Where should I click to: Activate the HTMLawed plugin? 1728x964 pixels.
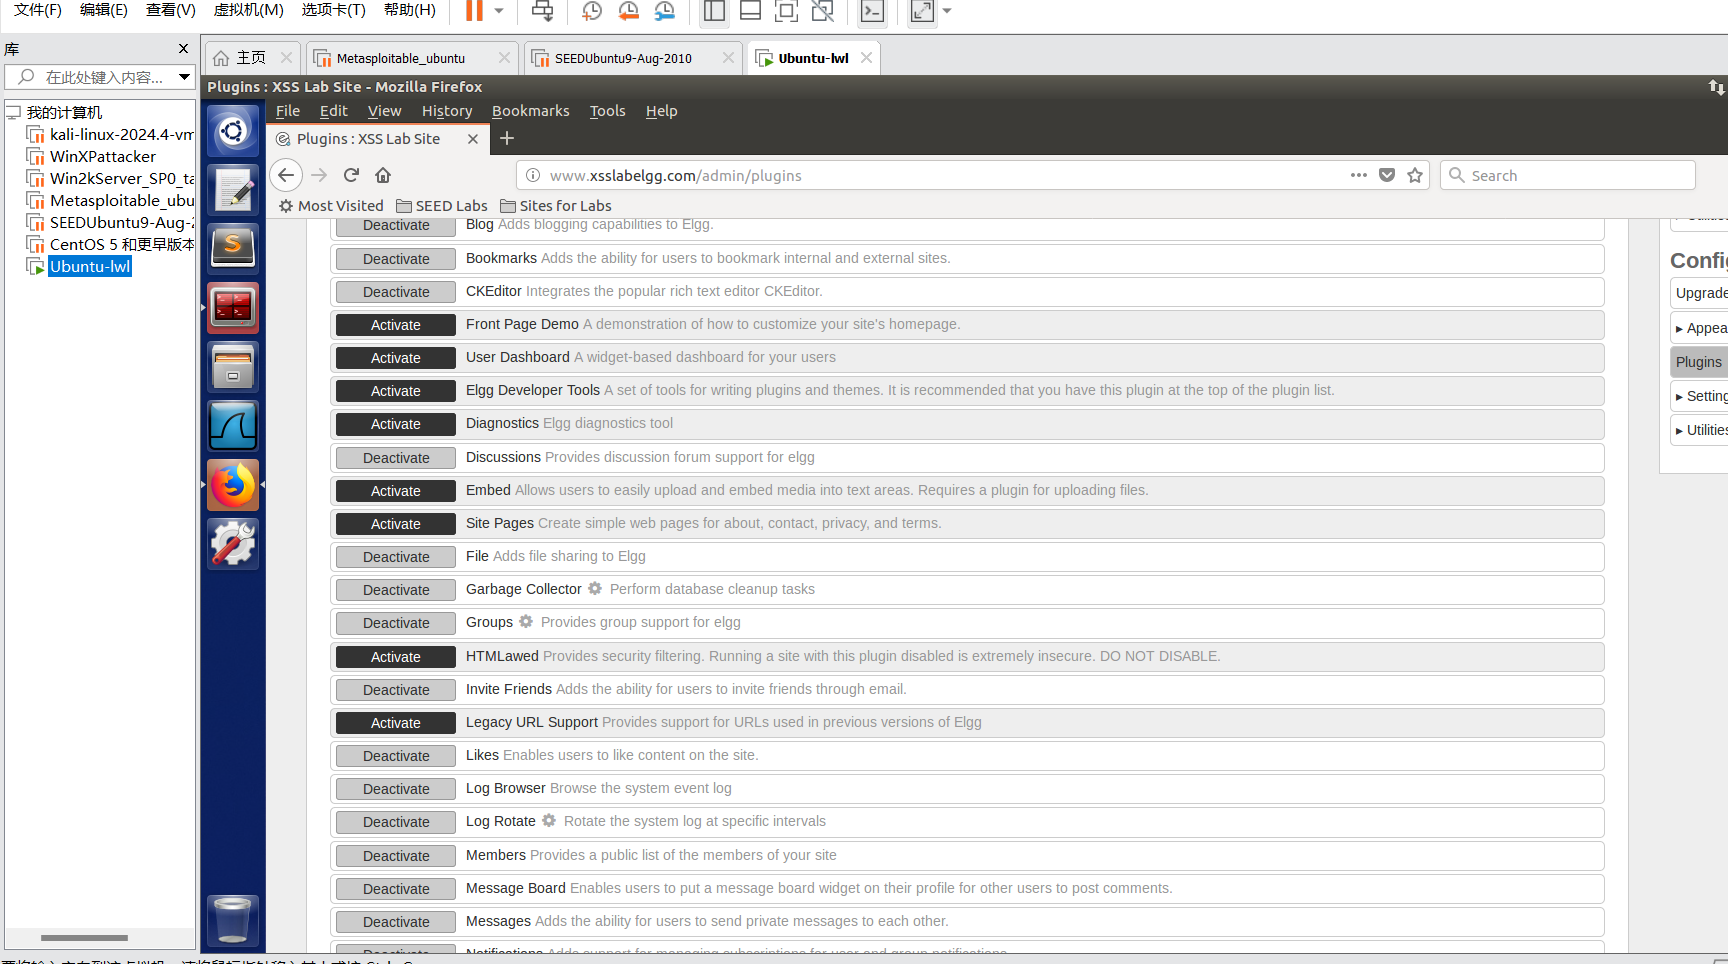click(x=396, y=657)
